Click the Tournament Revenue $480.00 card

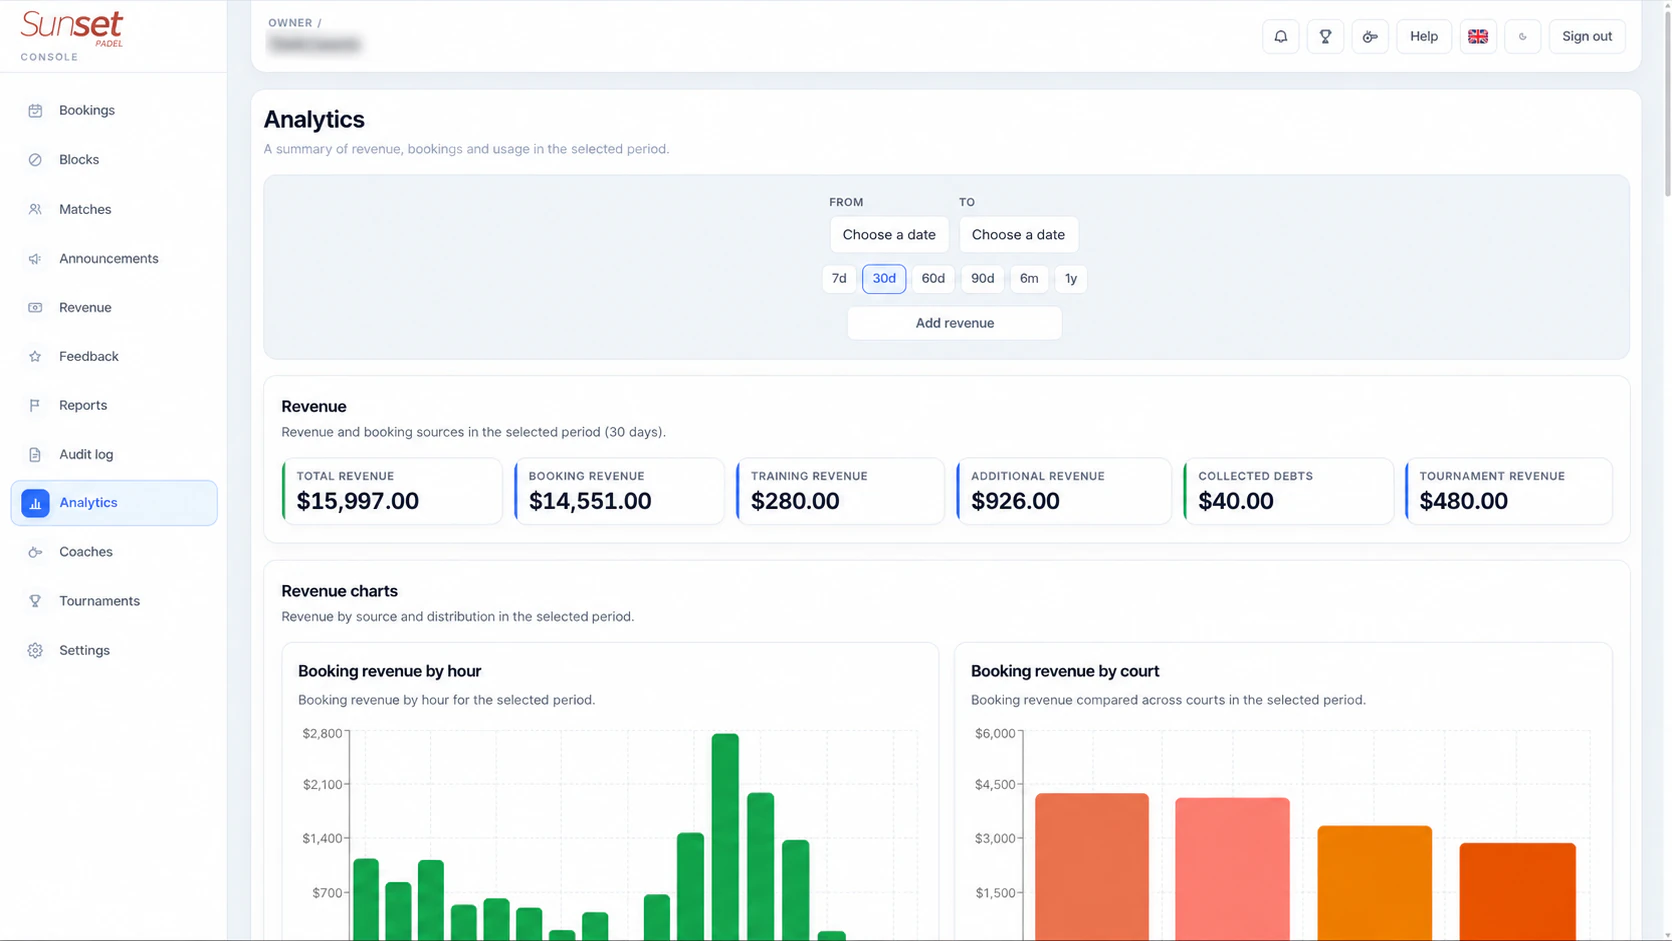click(x=1508, y=491)
